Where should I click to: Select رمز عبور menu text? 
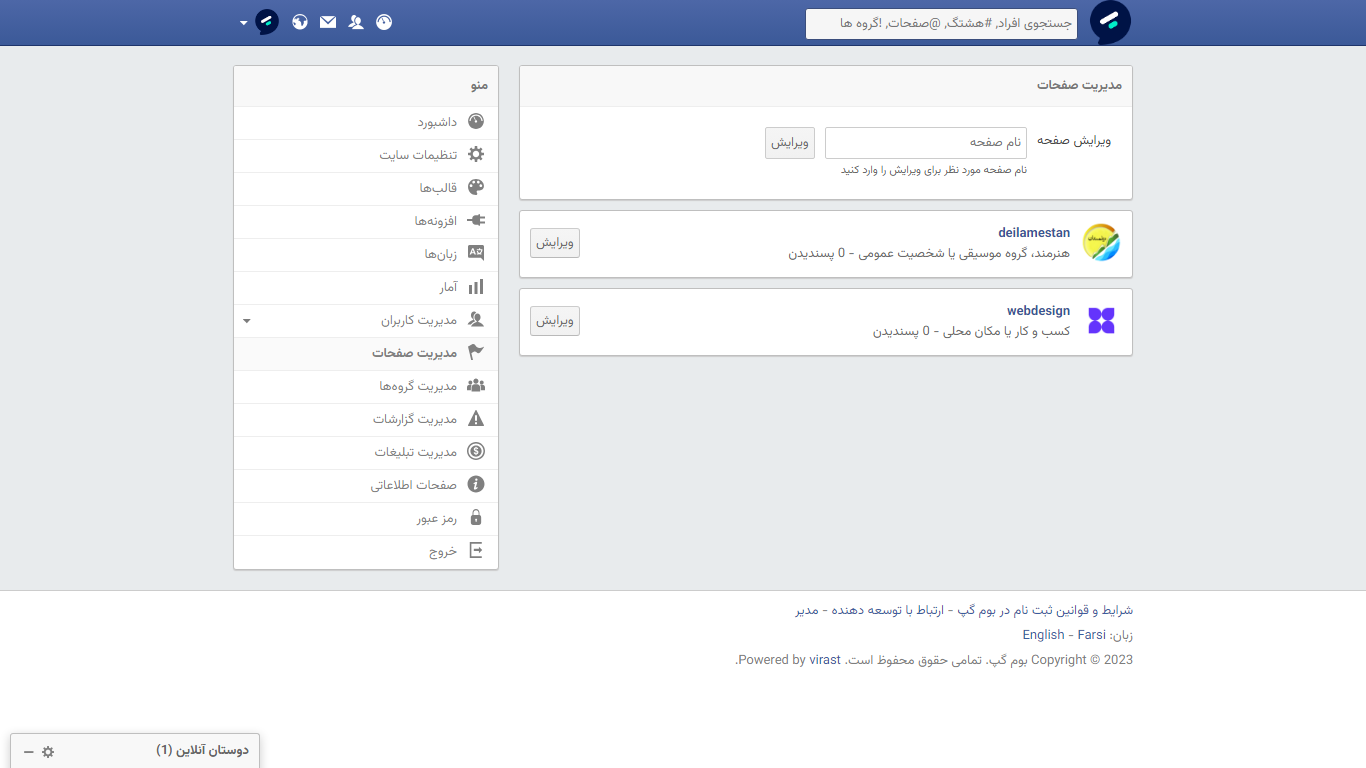[x=437, y=518]
